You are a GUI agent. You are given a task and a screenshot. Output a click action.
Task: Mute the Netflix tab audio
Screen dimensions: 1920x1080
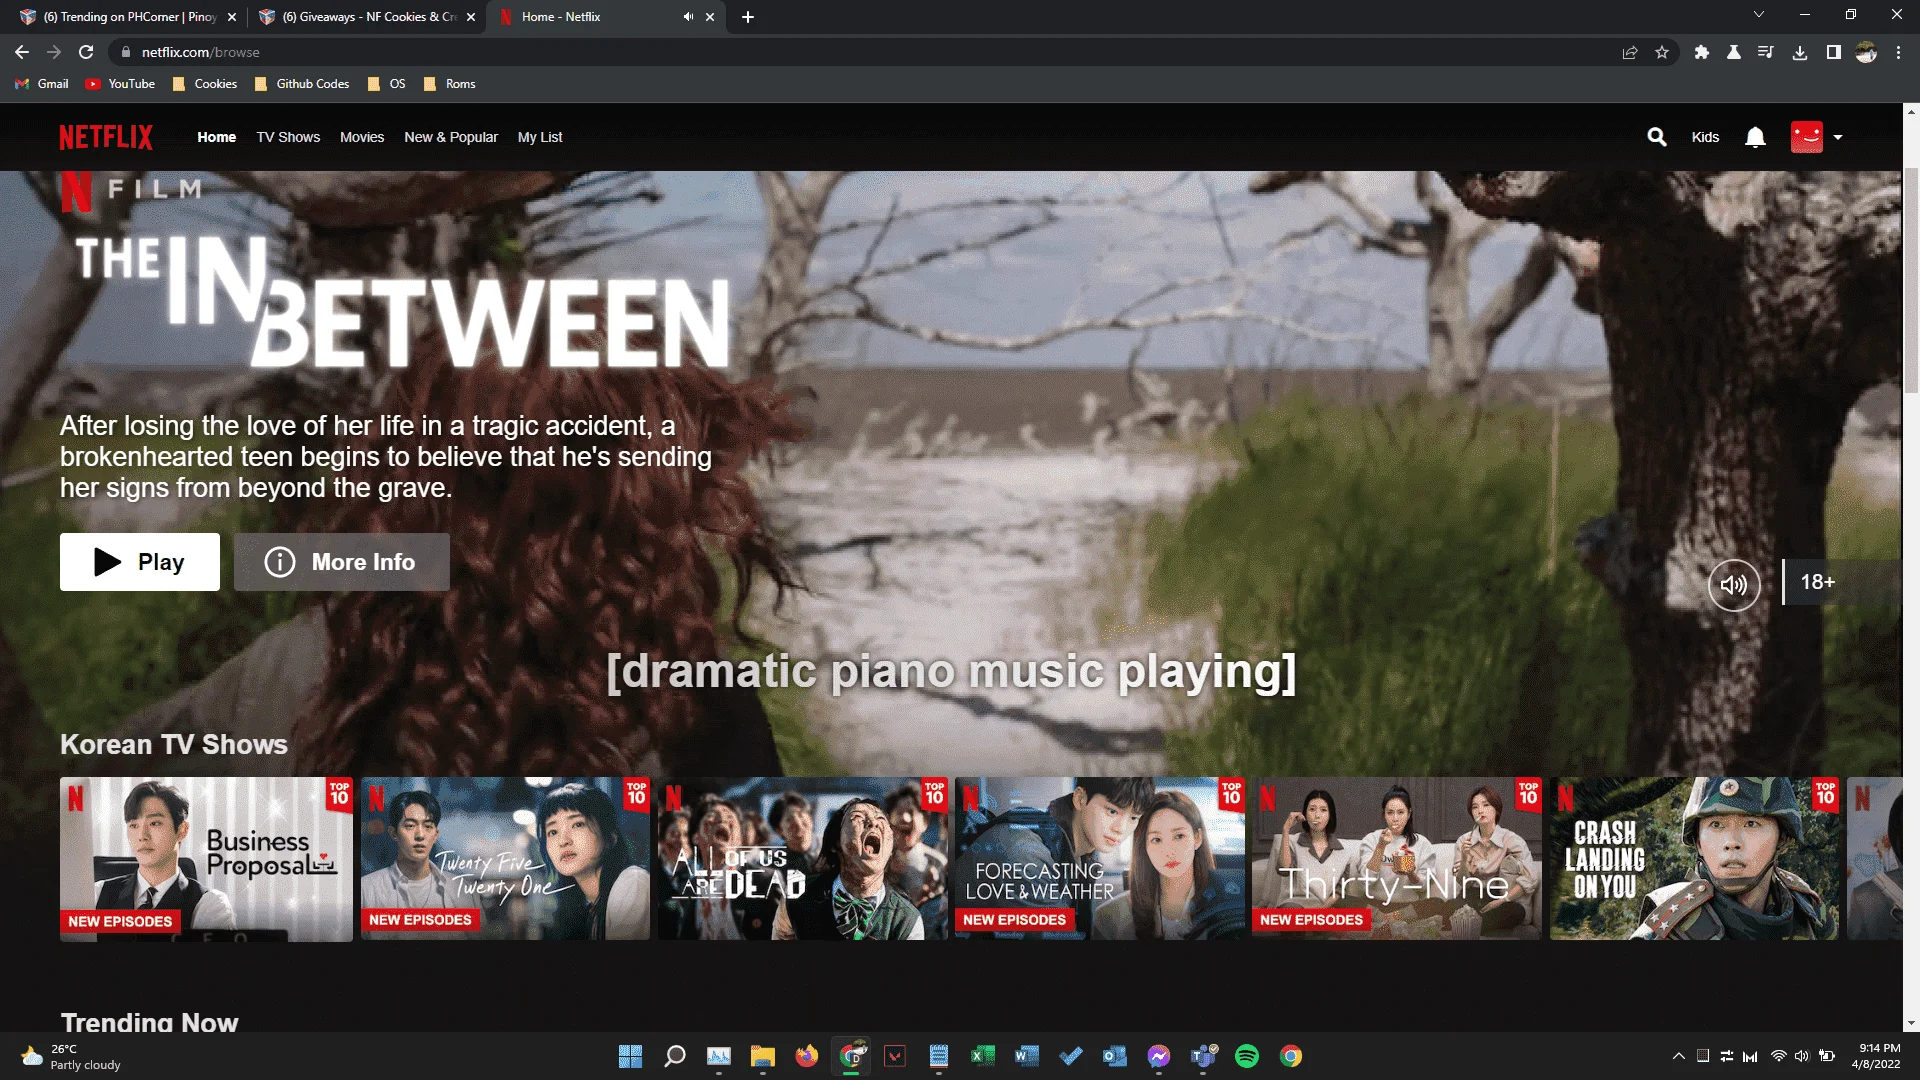click(688, 17)
